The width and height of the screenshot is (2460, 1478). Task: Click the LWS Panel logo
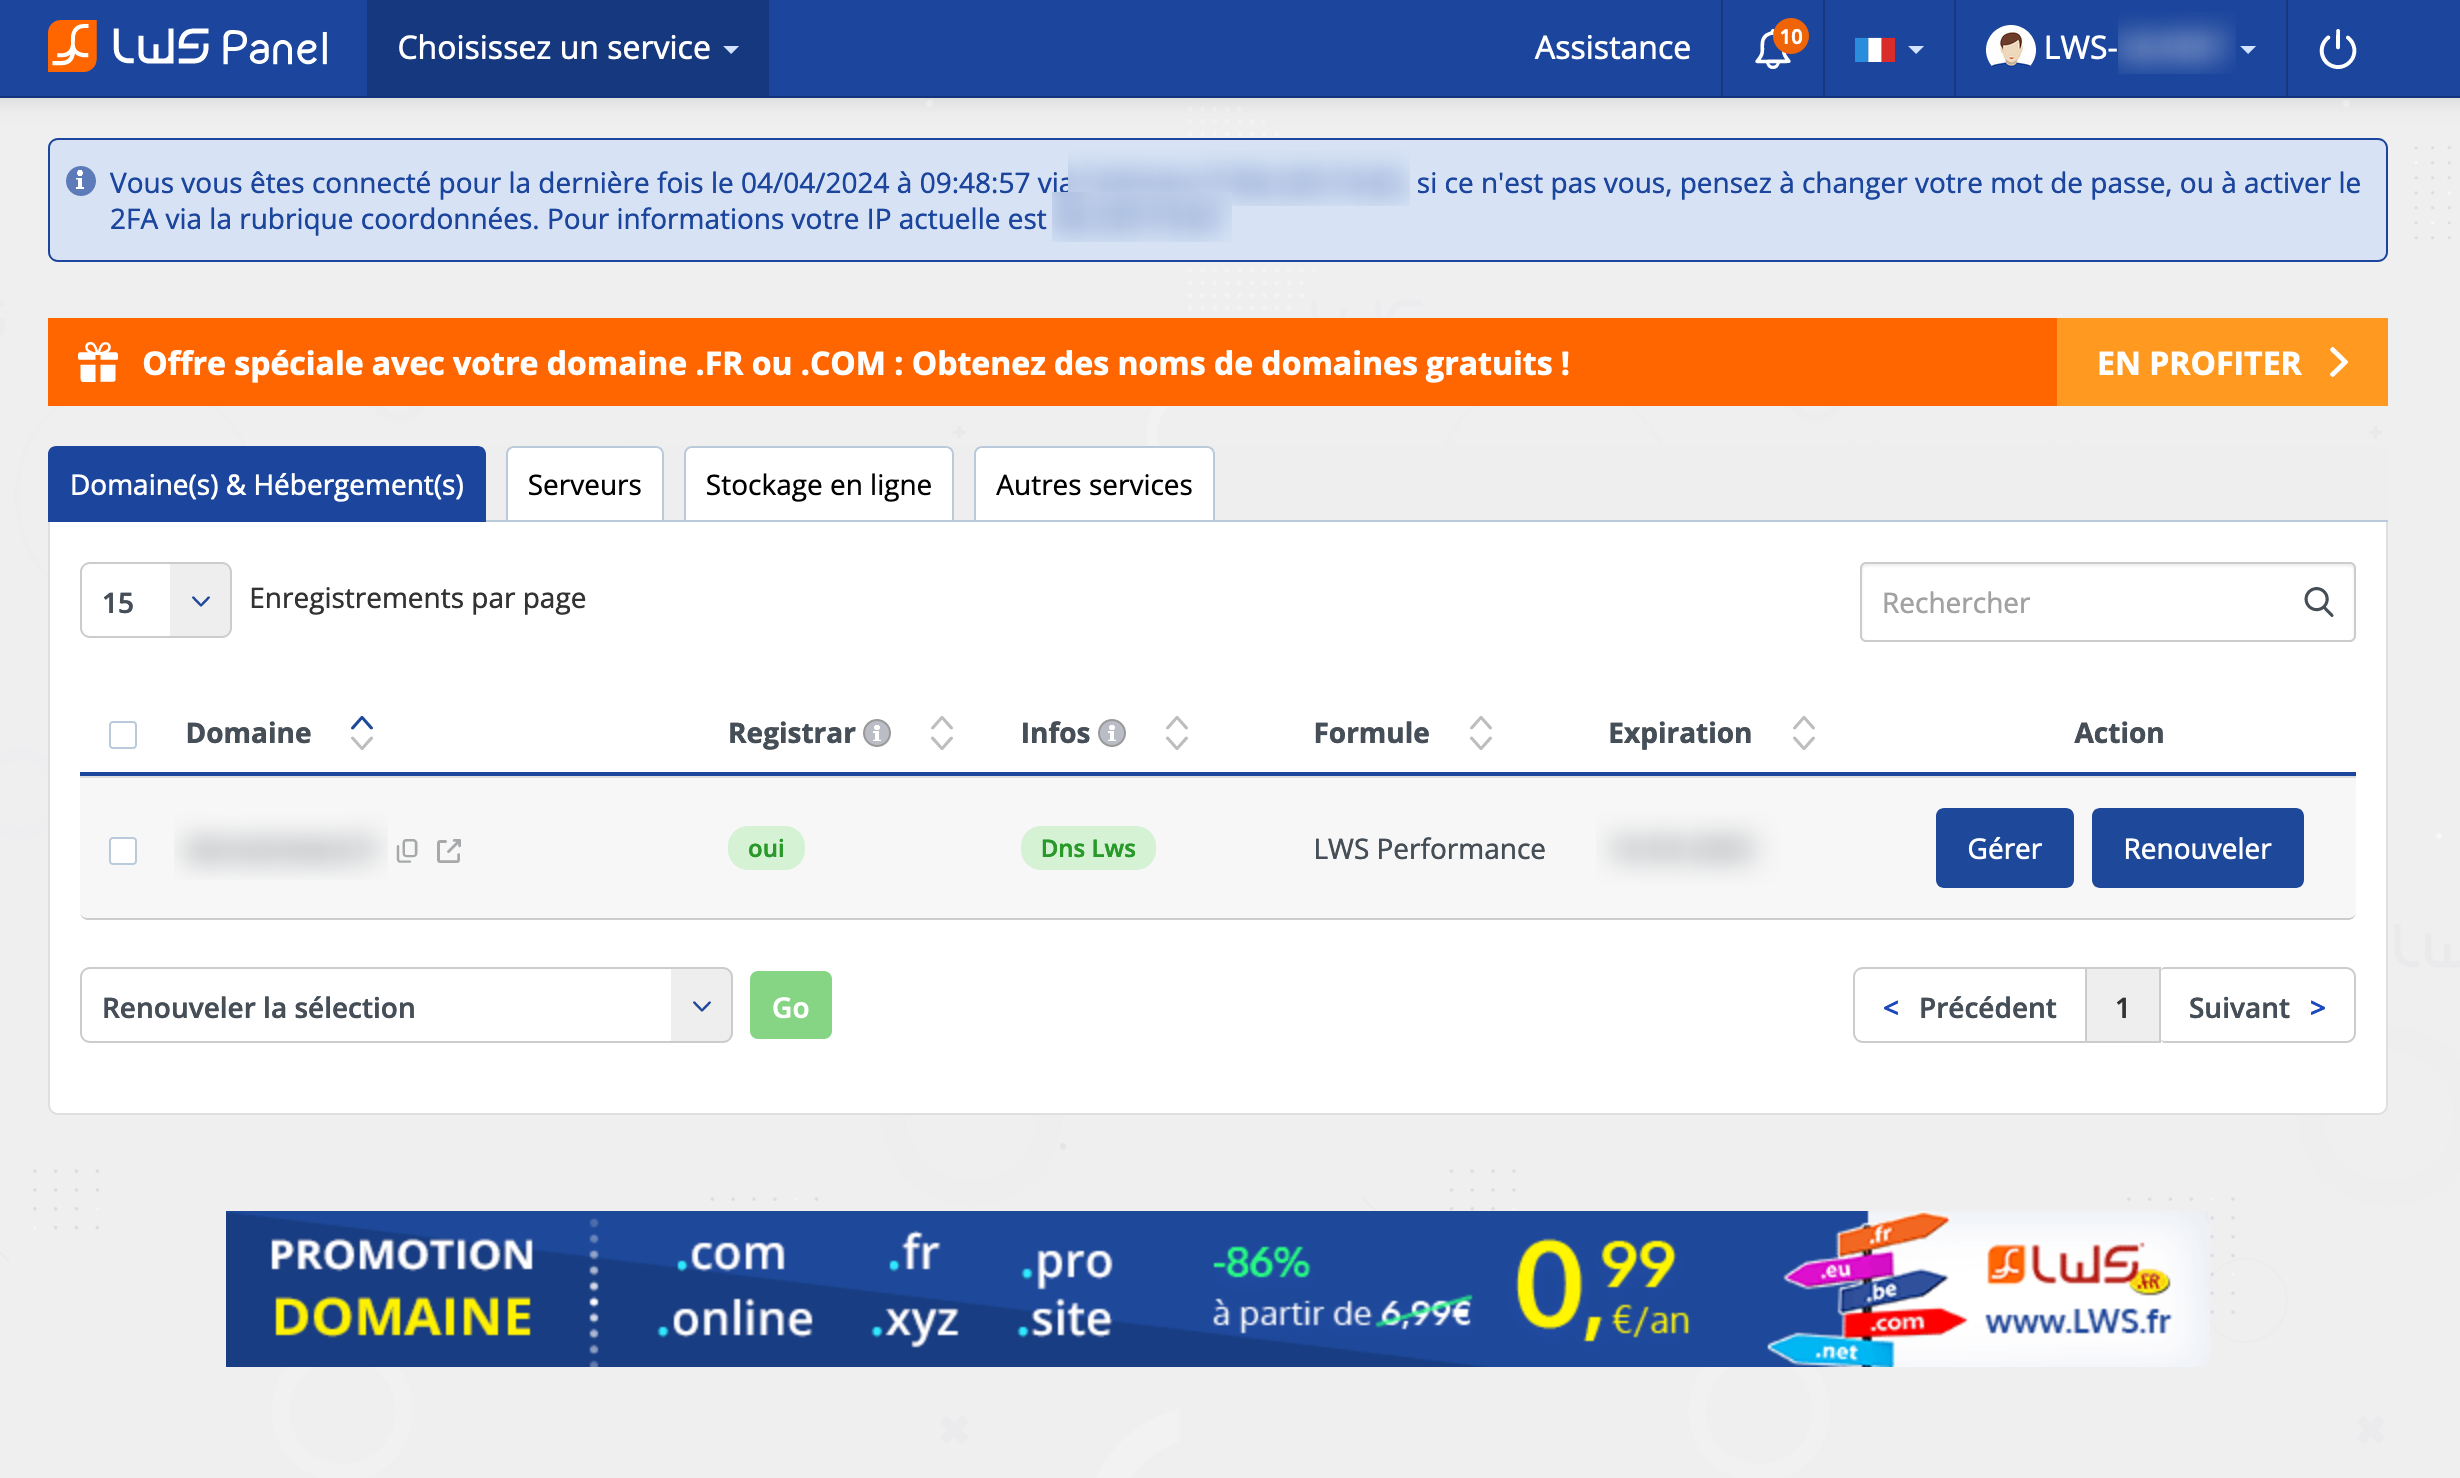tap(188, 47)
